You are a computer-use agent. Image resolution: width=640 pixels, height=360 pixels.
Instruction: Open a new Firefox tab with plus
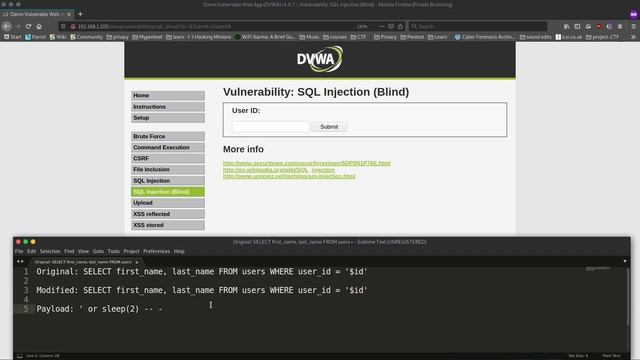80,14
